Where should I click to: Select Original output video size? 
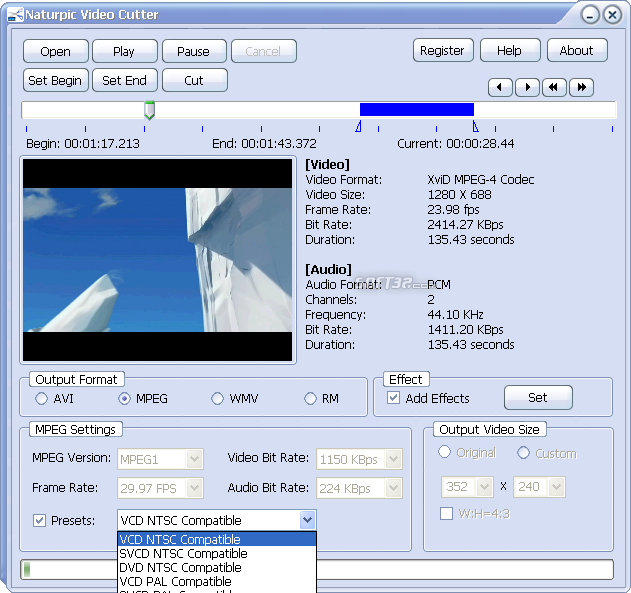click(444, 452)
